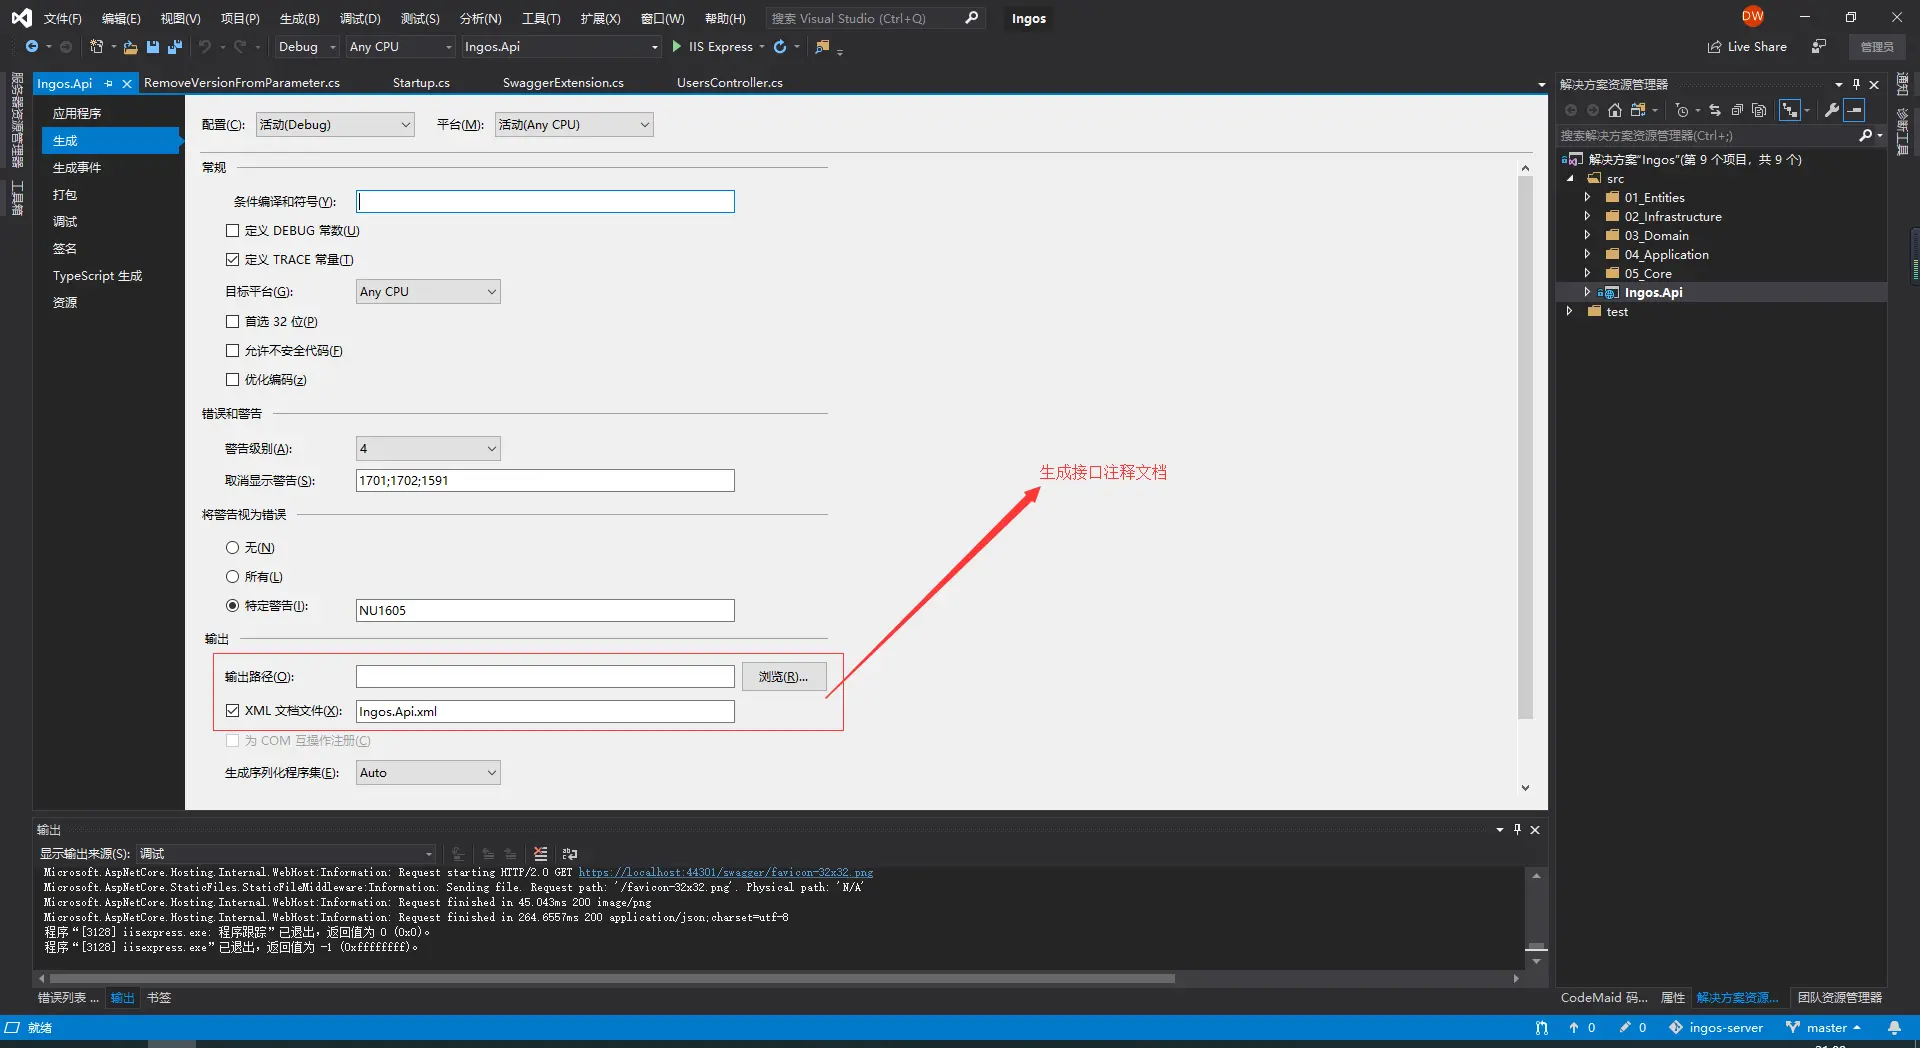
Task: Open the 调试(D) menu
Action: 360,19
